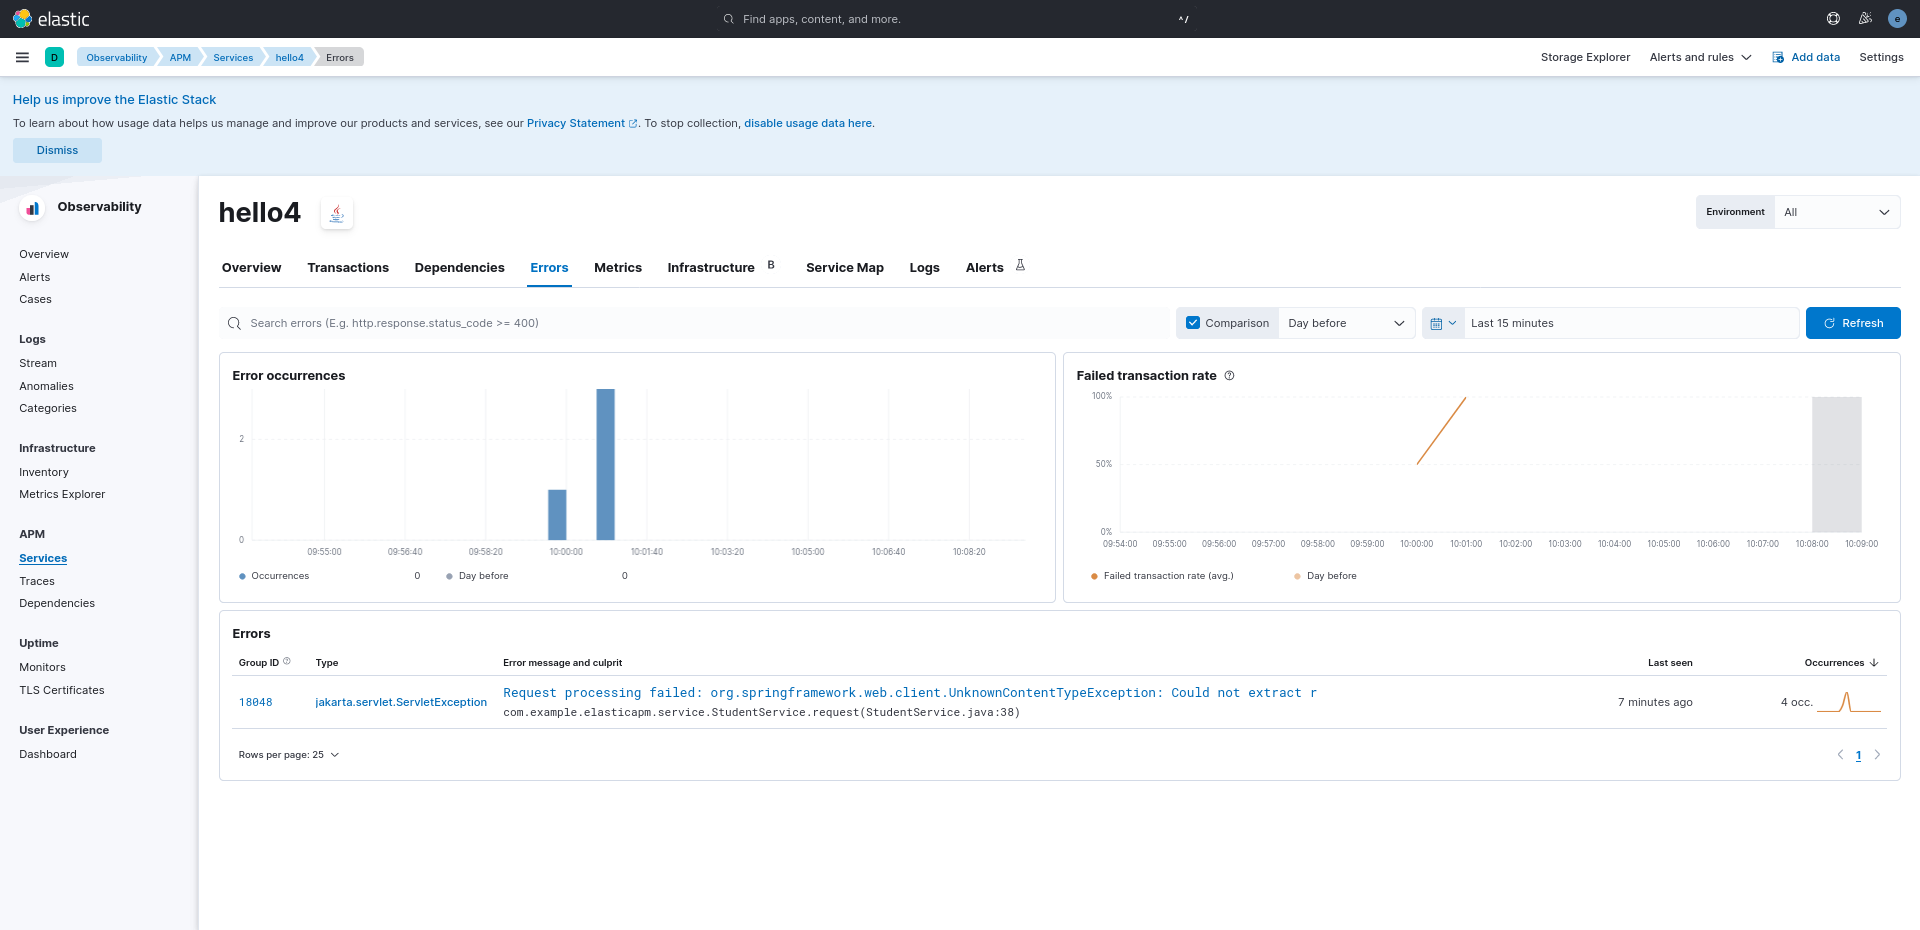
Task: Switch to the Transactions tab
Action: click(x=348, y=268)
